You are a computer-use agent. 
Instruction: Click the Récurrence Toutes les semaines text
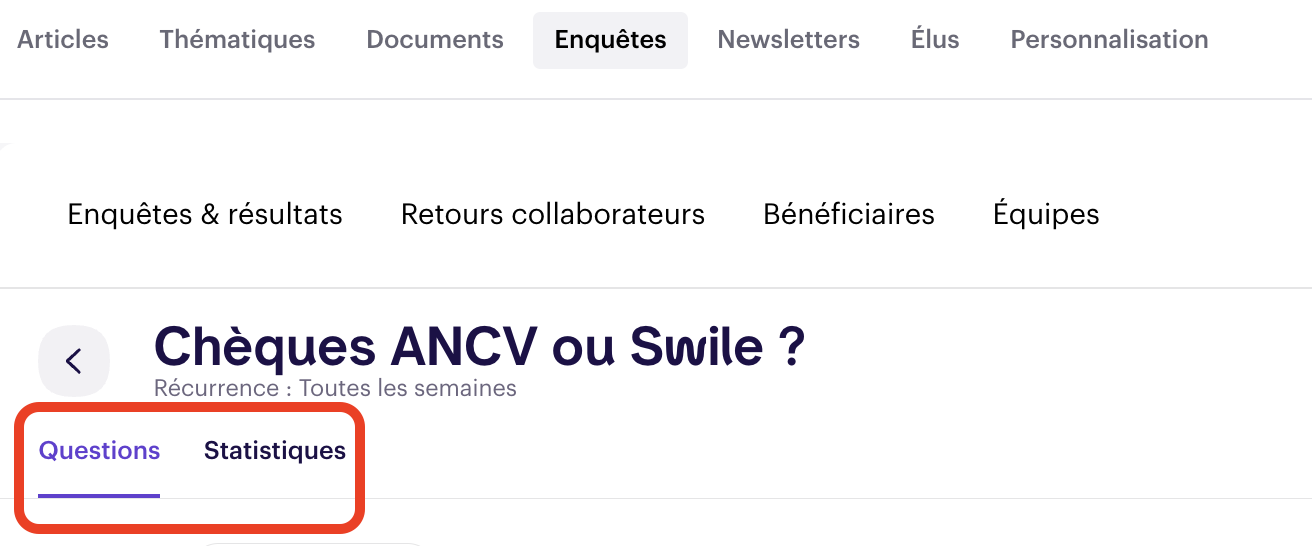point(335,388)
